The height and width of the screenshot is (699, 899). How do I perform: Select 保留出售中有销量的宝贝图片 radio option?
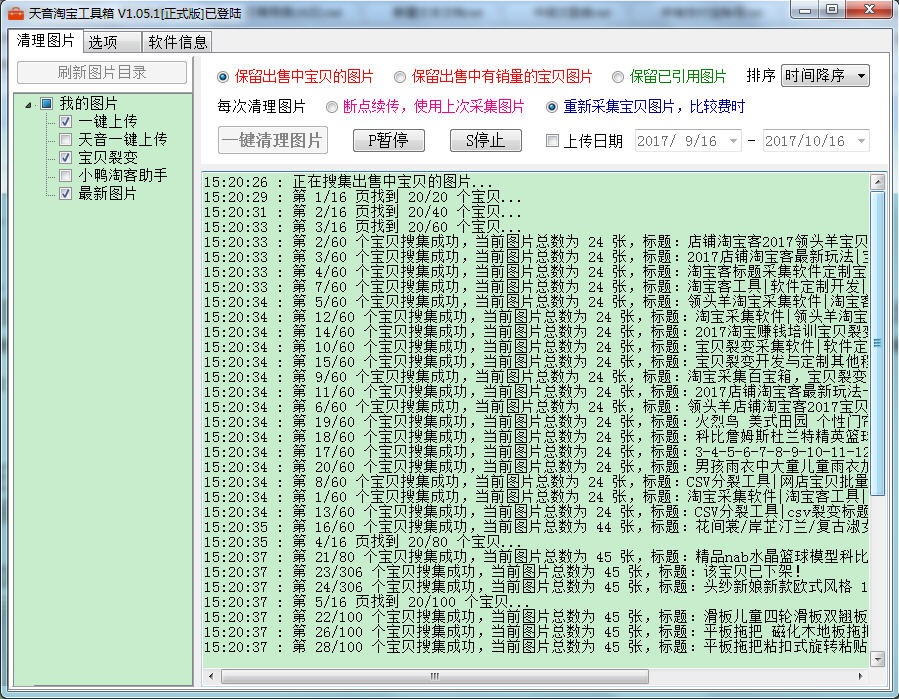pyautogui.click(x=400, y=76)
